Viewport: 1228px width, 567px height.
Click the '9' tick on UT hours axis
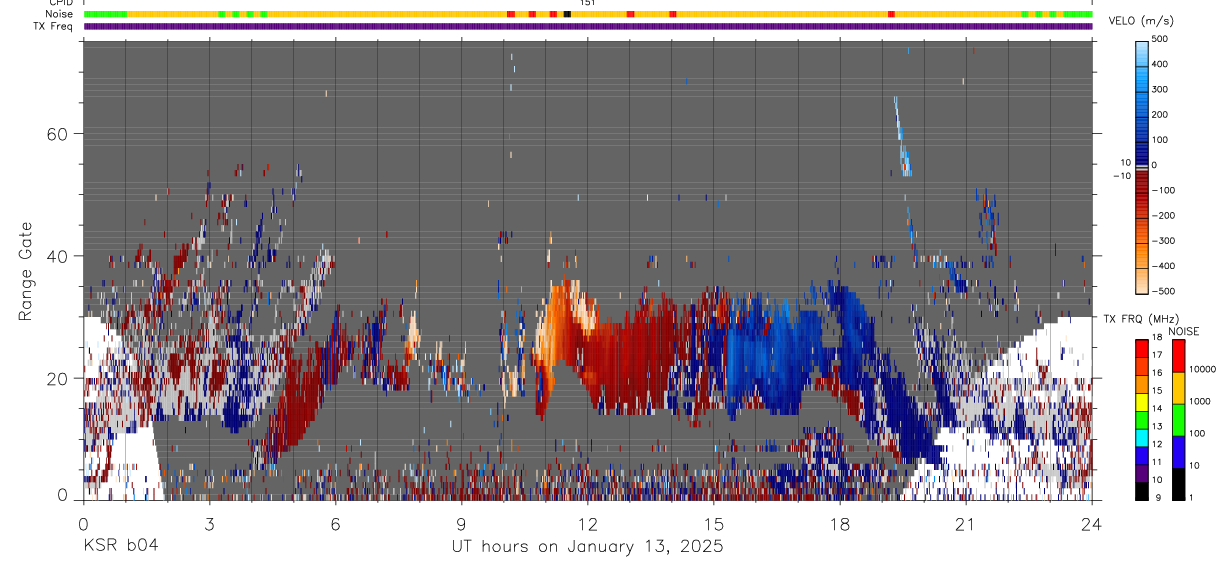[462, 523]
